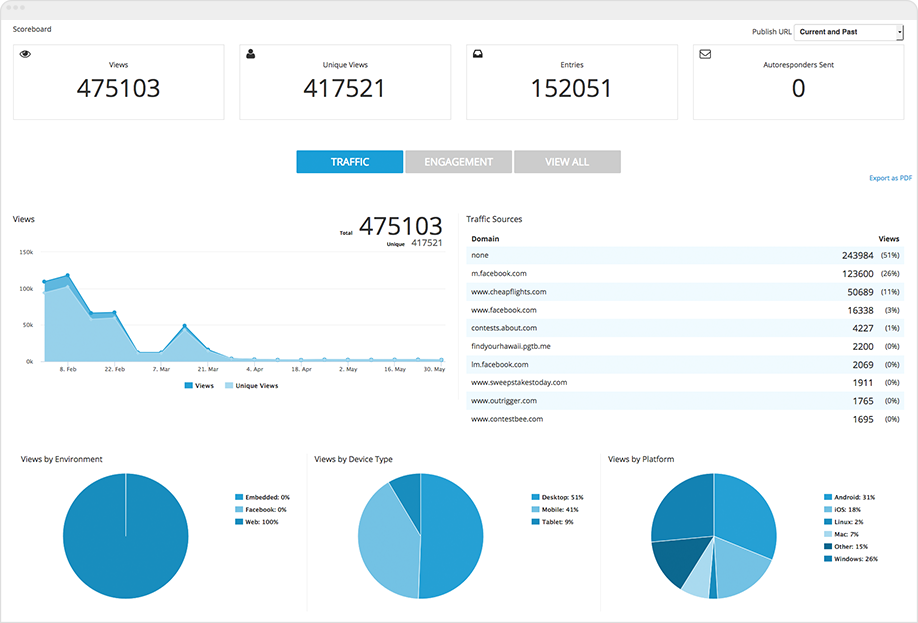Click the person icon on Unique Views card

coord(250,55)
